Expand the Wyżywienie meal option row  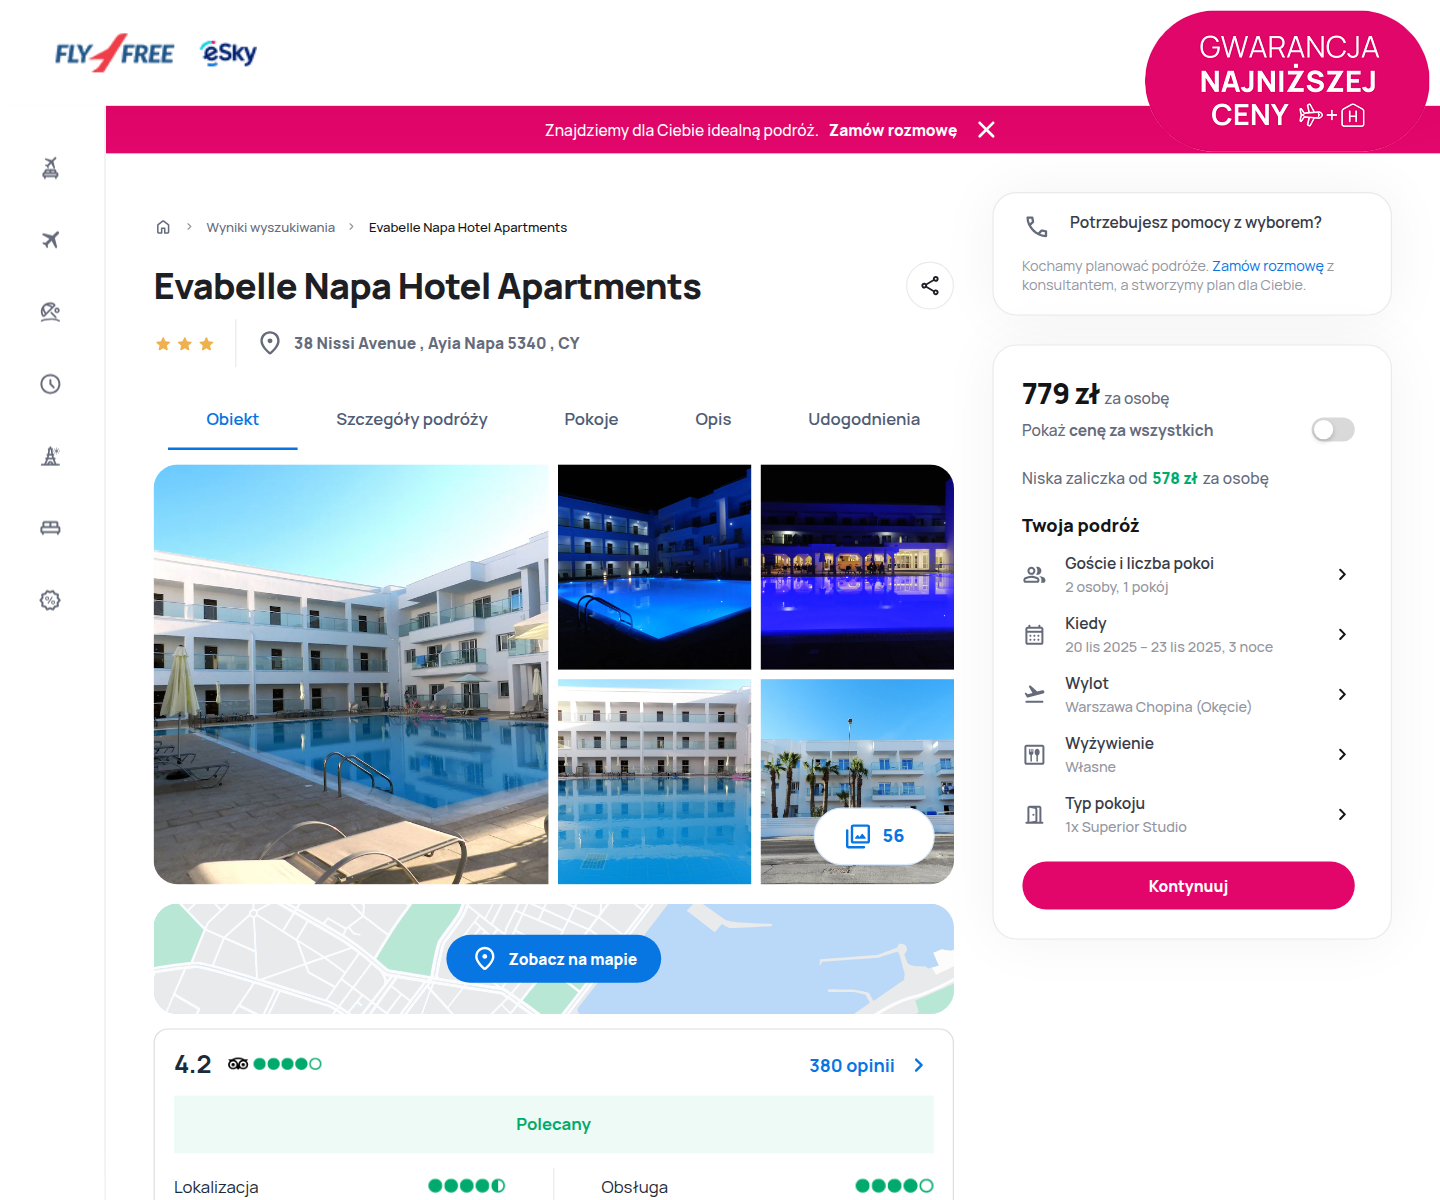pyautogui.click(x=1188, y=754)
